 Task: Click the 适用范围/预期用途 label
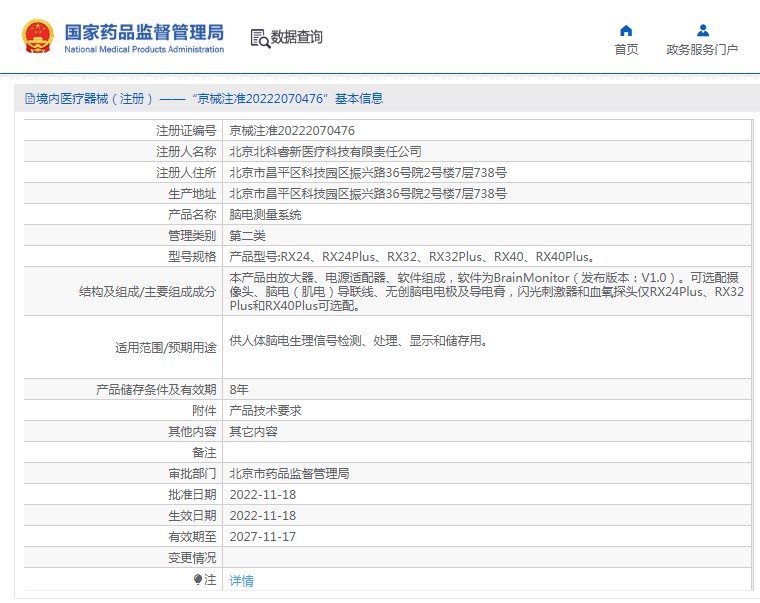coord(165,348)
